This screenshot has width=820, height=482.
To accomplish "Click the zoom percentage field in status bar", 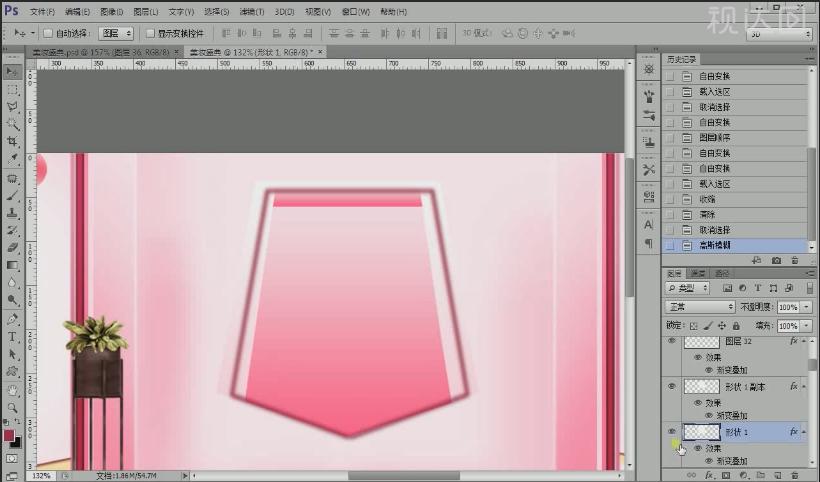I will pyautogui.click(x=42, y=475).
